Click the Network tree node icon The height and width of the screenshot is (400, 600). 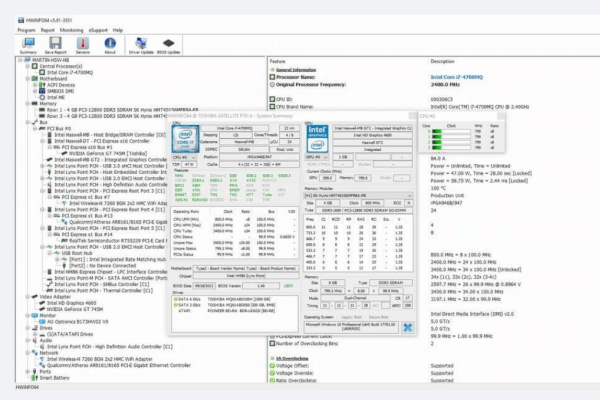click(x=35, y=353)
